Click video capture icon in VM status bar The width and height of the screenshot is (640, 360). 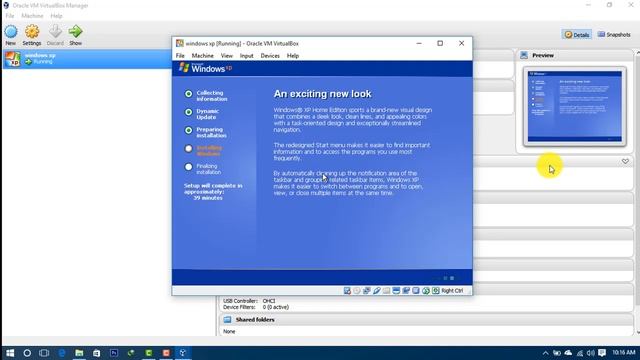406,291
